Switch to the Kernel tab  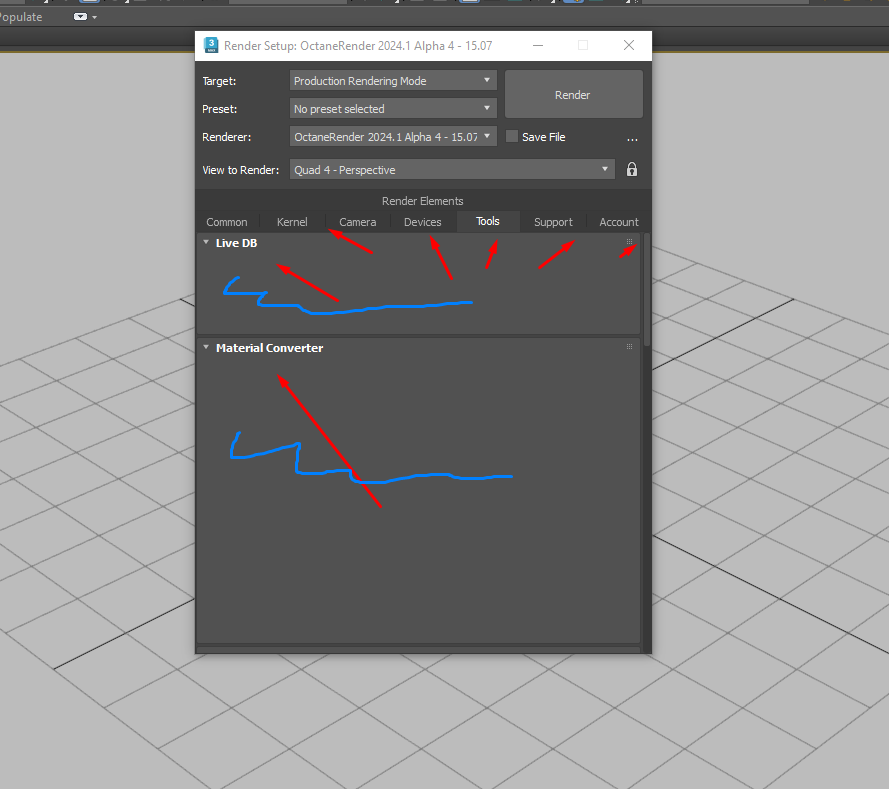click(292, 222)
